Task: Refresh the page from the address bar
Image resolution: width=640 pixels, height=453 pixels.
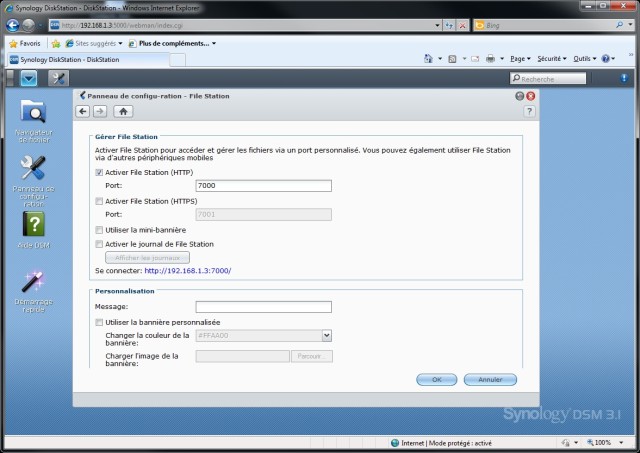Action: click(449, 25)
